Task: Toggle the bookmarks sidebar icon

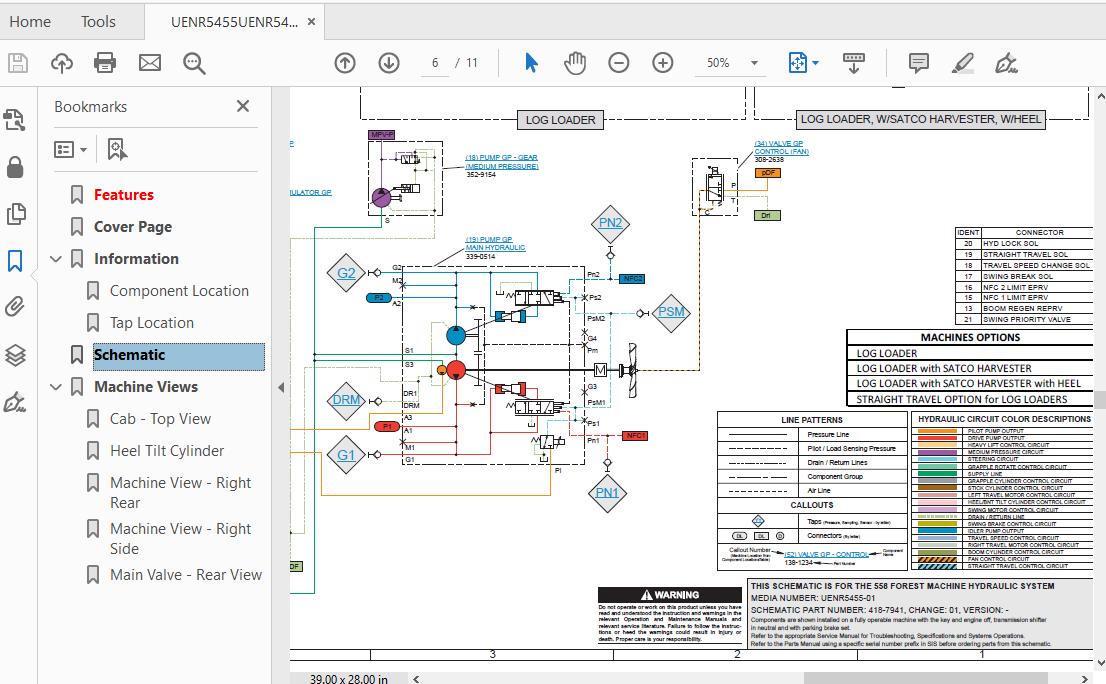Action: tap(15, 260)
